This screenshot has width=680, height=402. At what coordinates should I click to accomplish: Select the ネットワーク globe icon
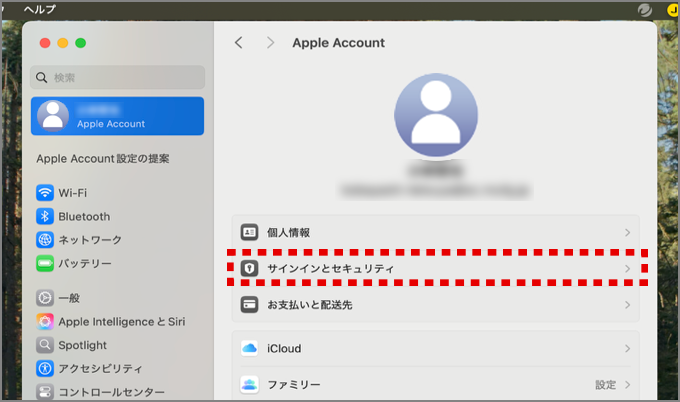(x=45, y=240)
